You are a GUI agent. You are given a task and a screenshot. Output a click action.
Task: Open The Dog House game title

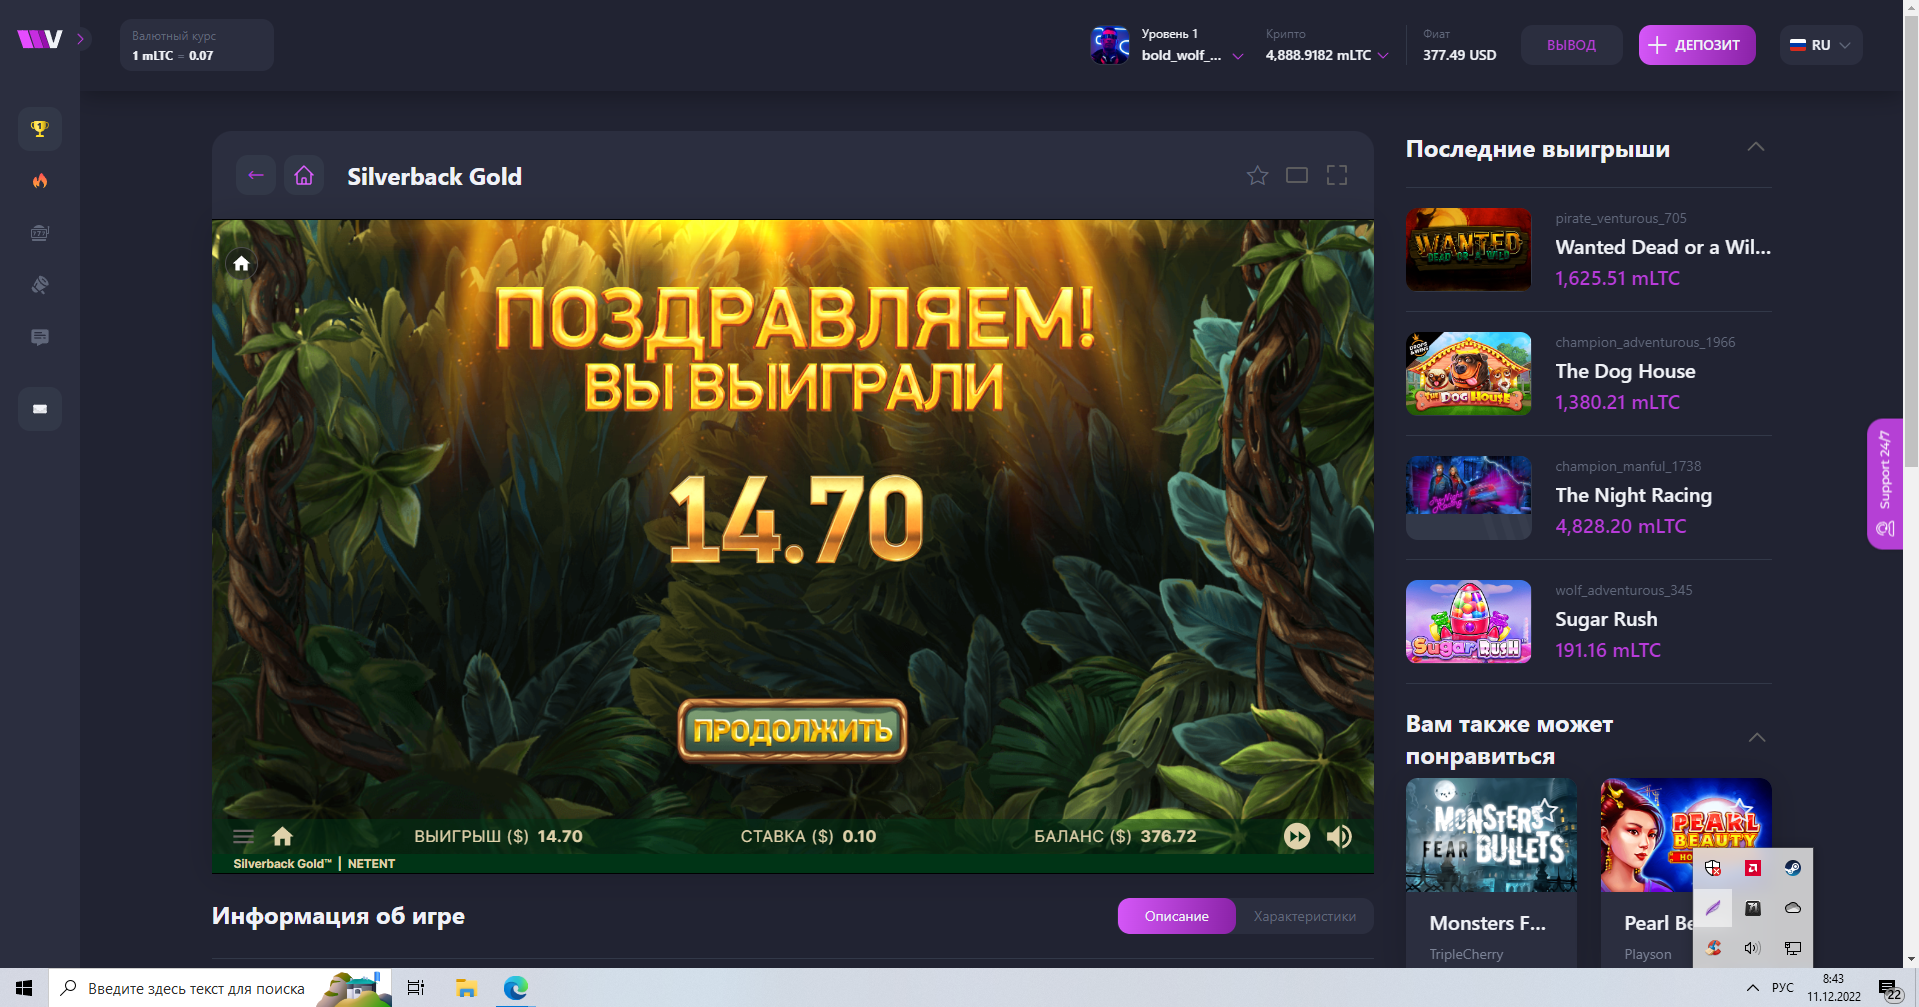click(1625, 371)
